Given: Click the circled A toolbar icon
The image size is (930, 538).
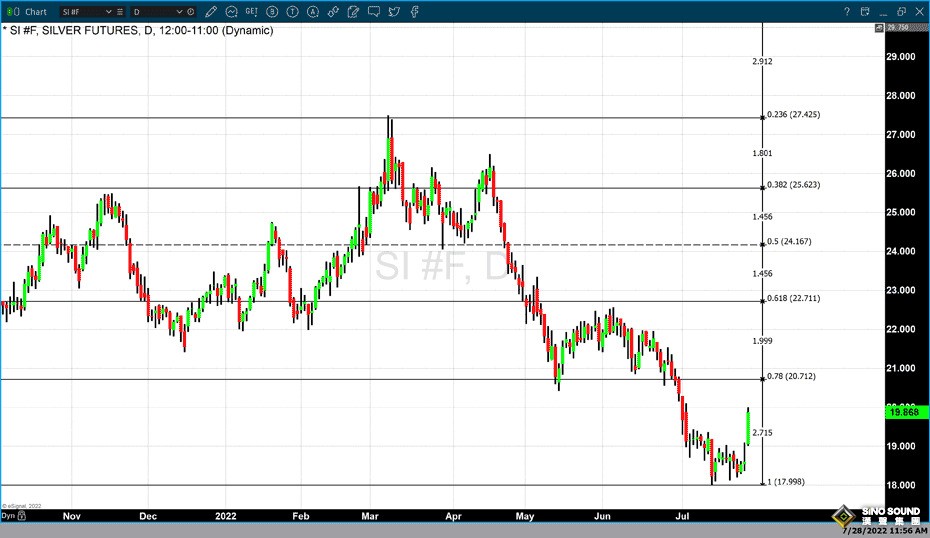Looking at the screenshot, I should tap(313, 12).
